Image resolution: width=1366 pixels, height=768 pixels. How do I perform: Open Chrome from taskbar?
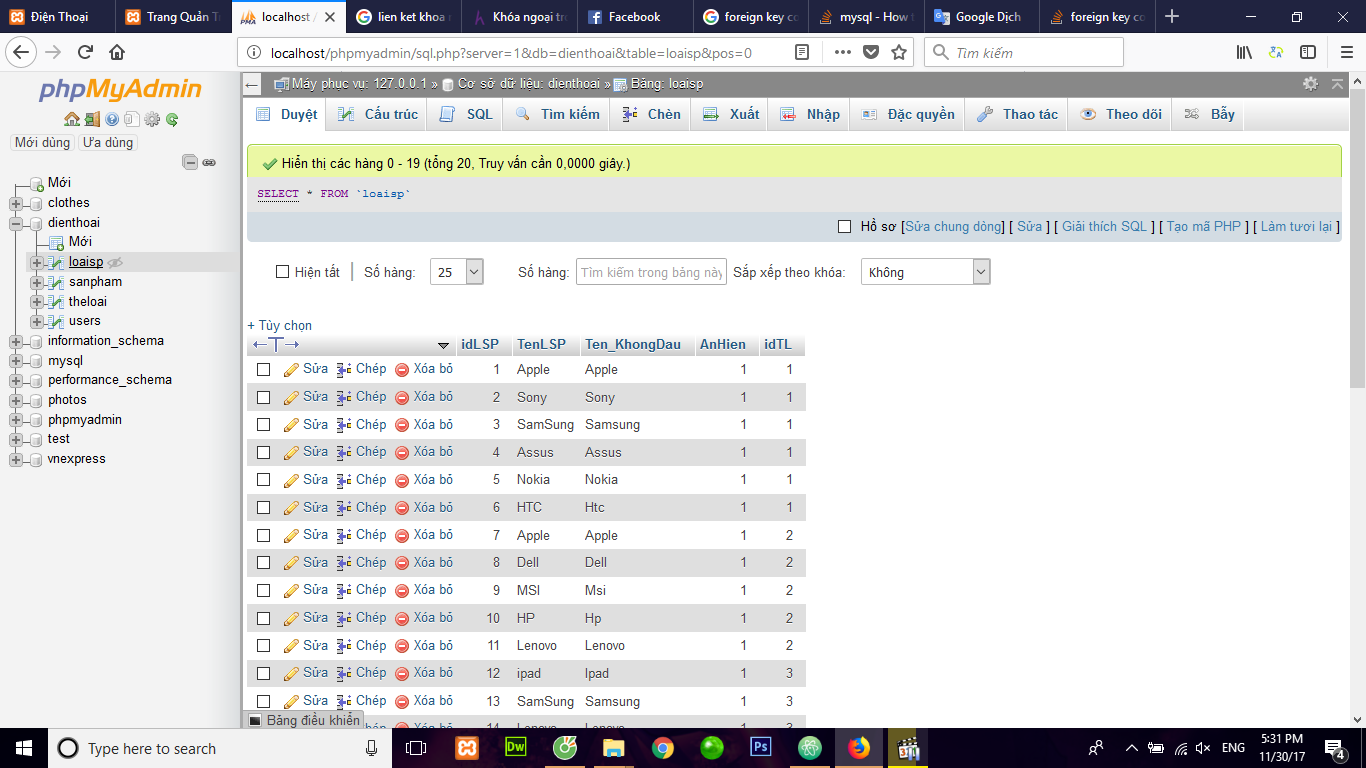(x=663, y=747)
